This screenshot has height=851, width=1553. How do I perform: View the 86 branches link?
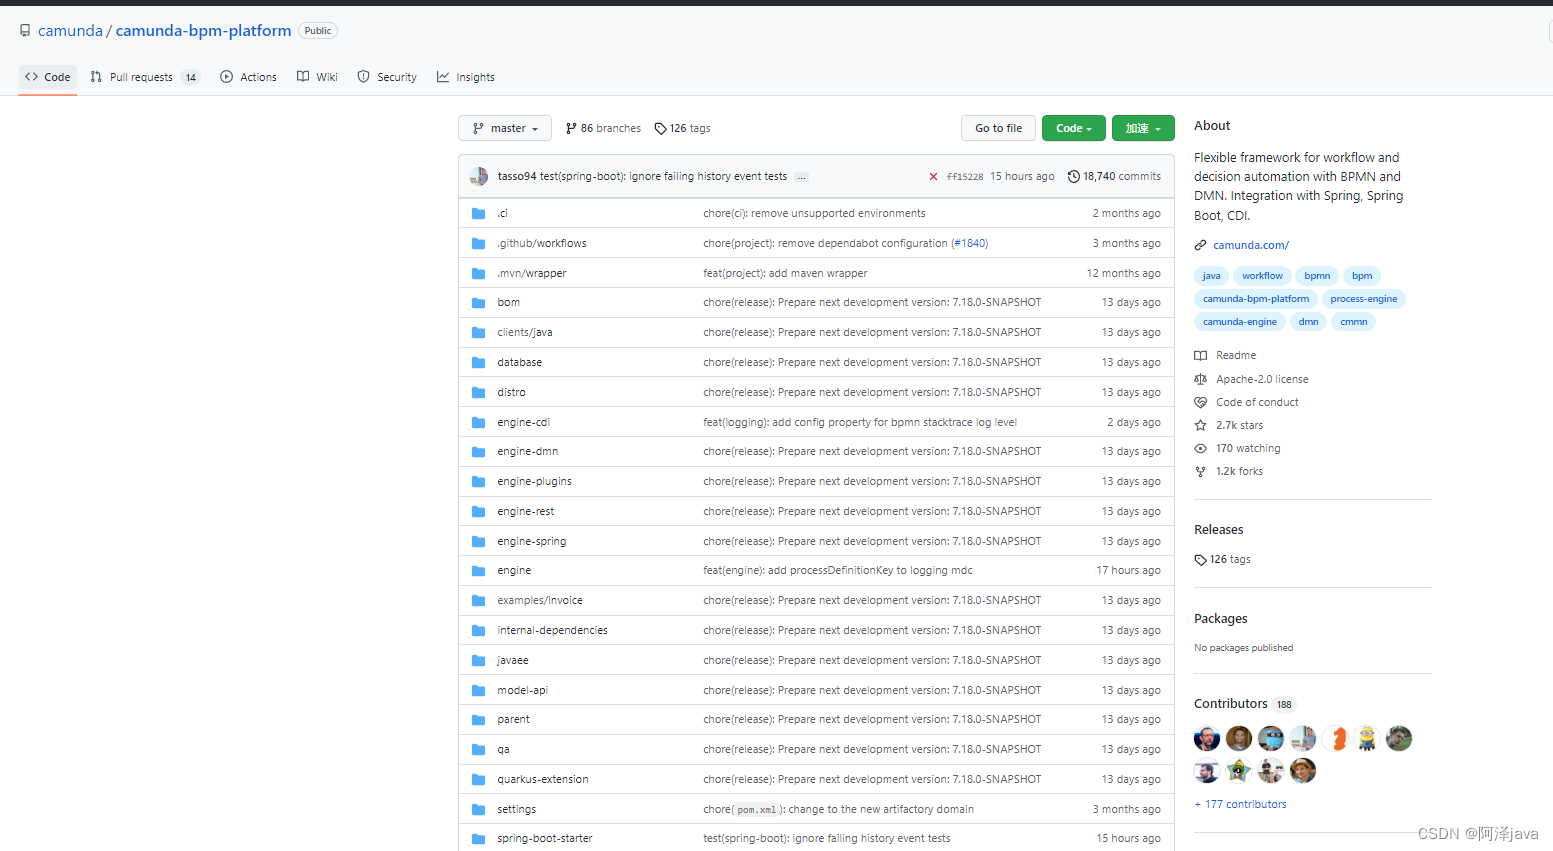603,128
